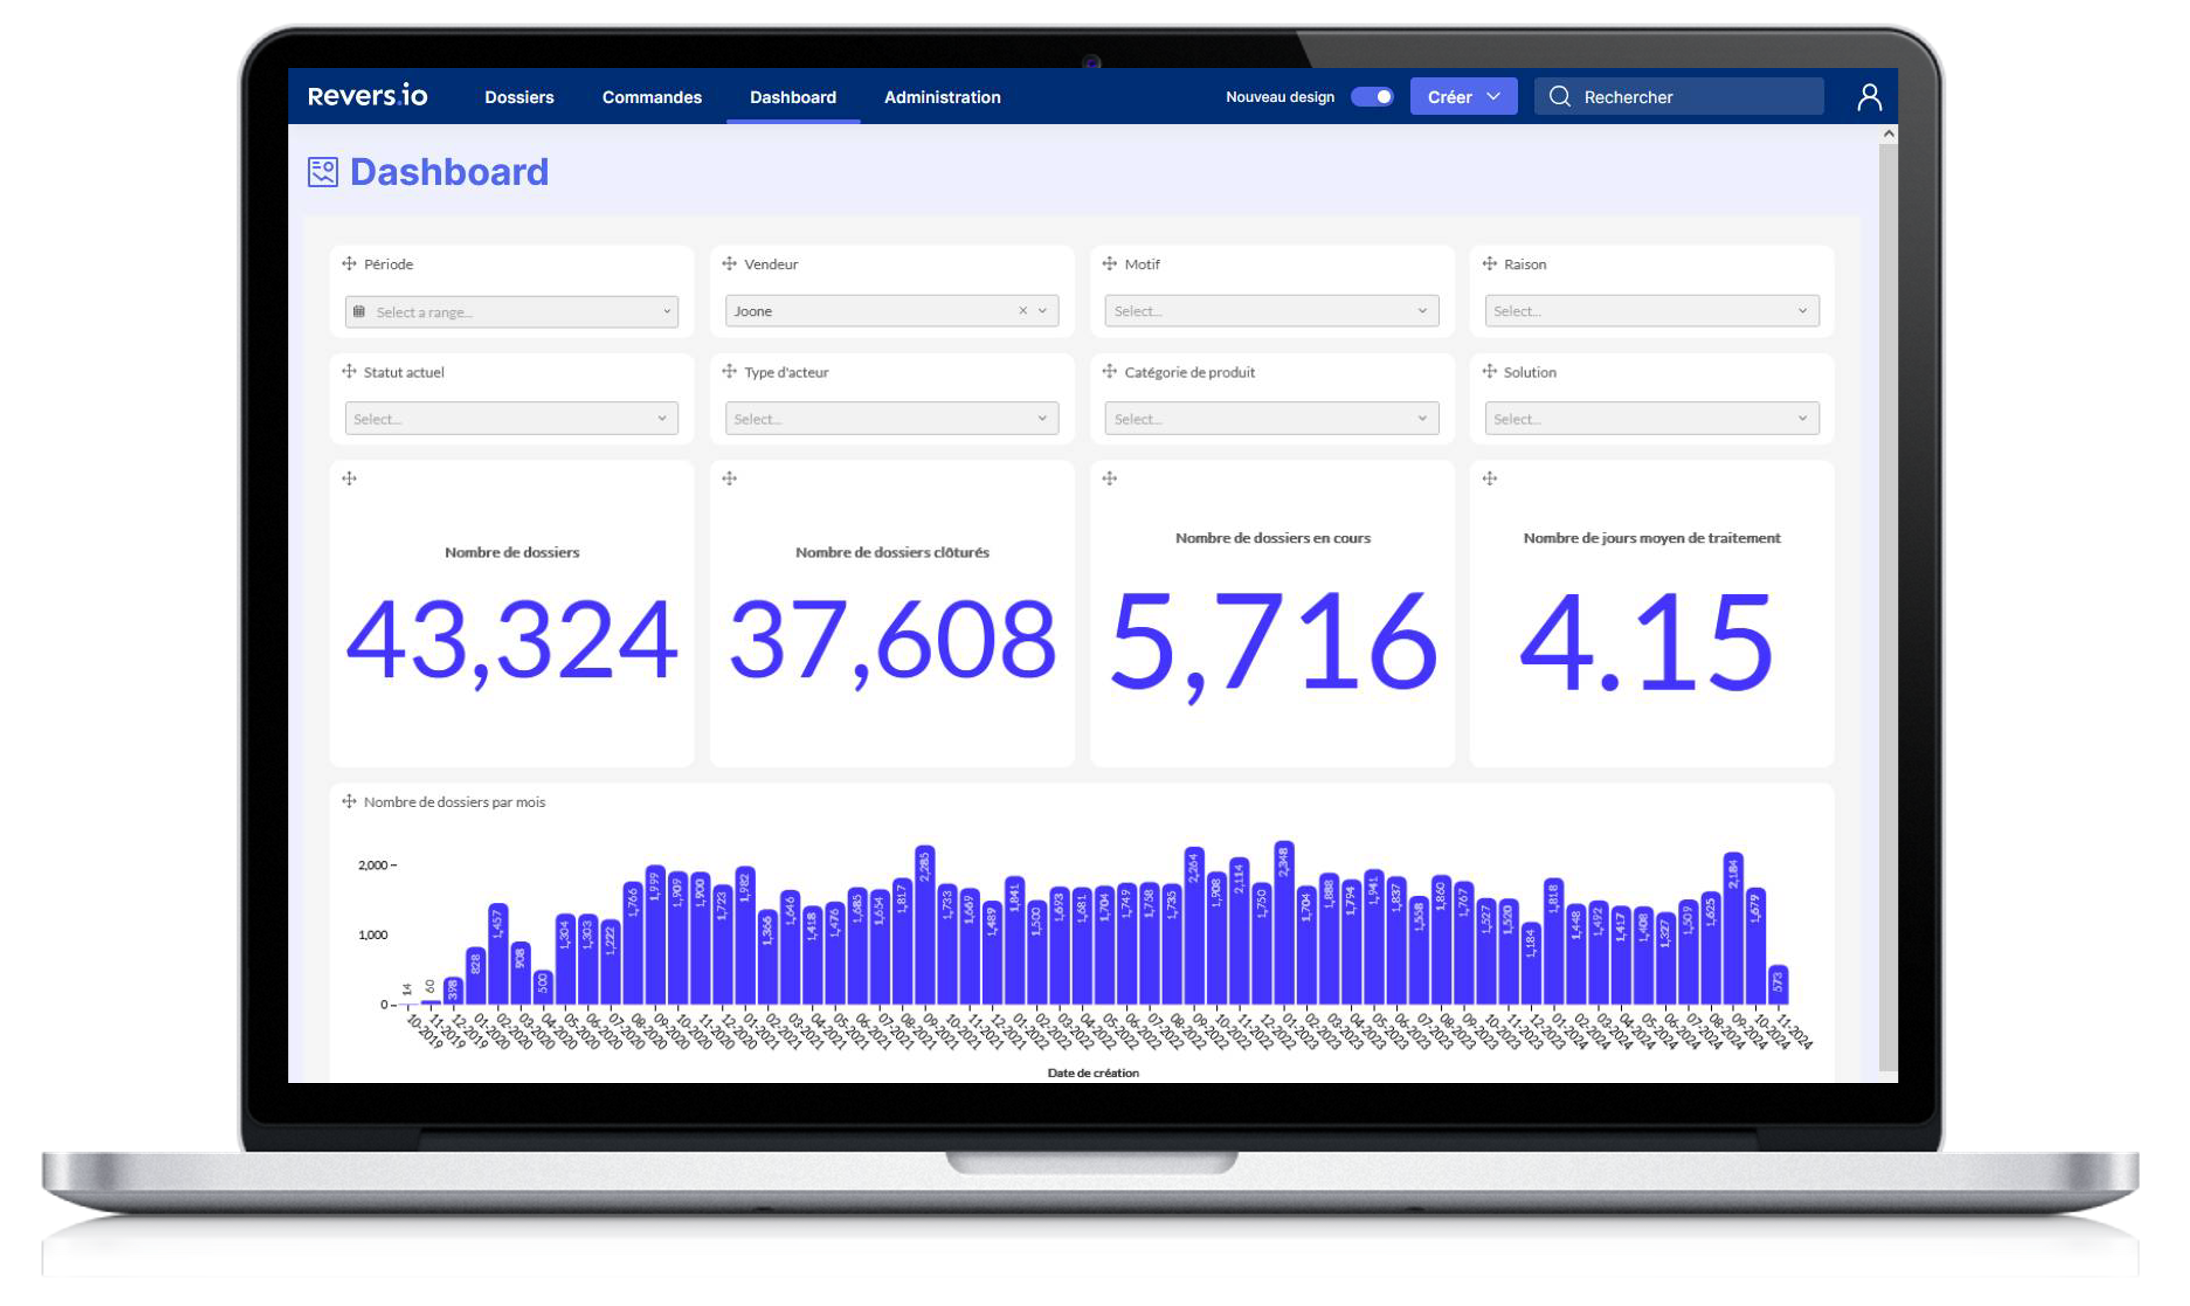Expand the Catégorie de produit dropdown
Image resolution: width=2190 pixels, height=1306 pixels.
click(1271, 419)
